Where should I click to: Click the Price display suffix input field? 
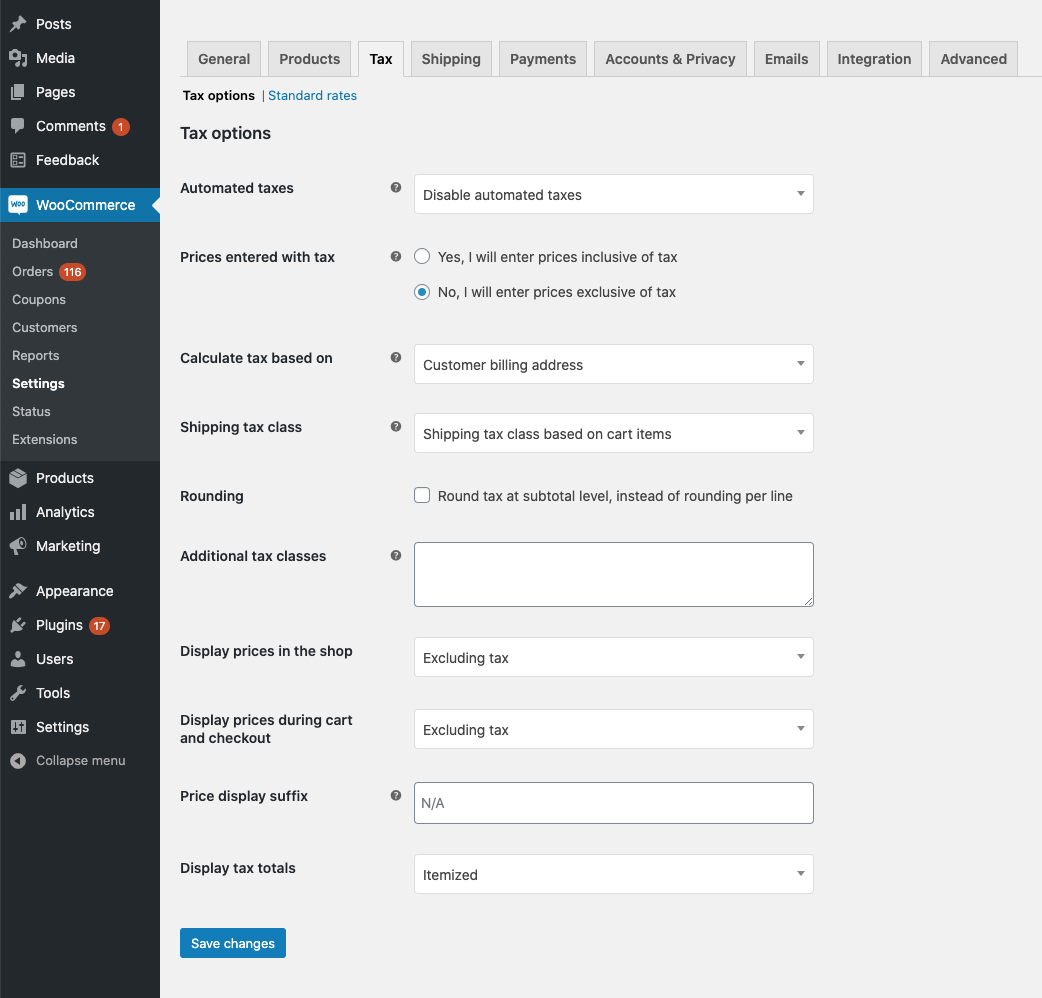[x=613, y=802]
